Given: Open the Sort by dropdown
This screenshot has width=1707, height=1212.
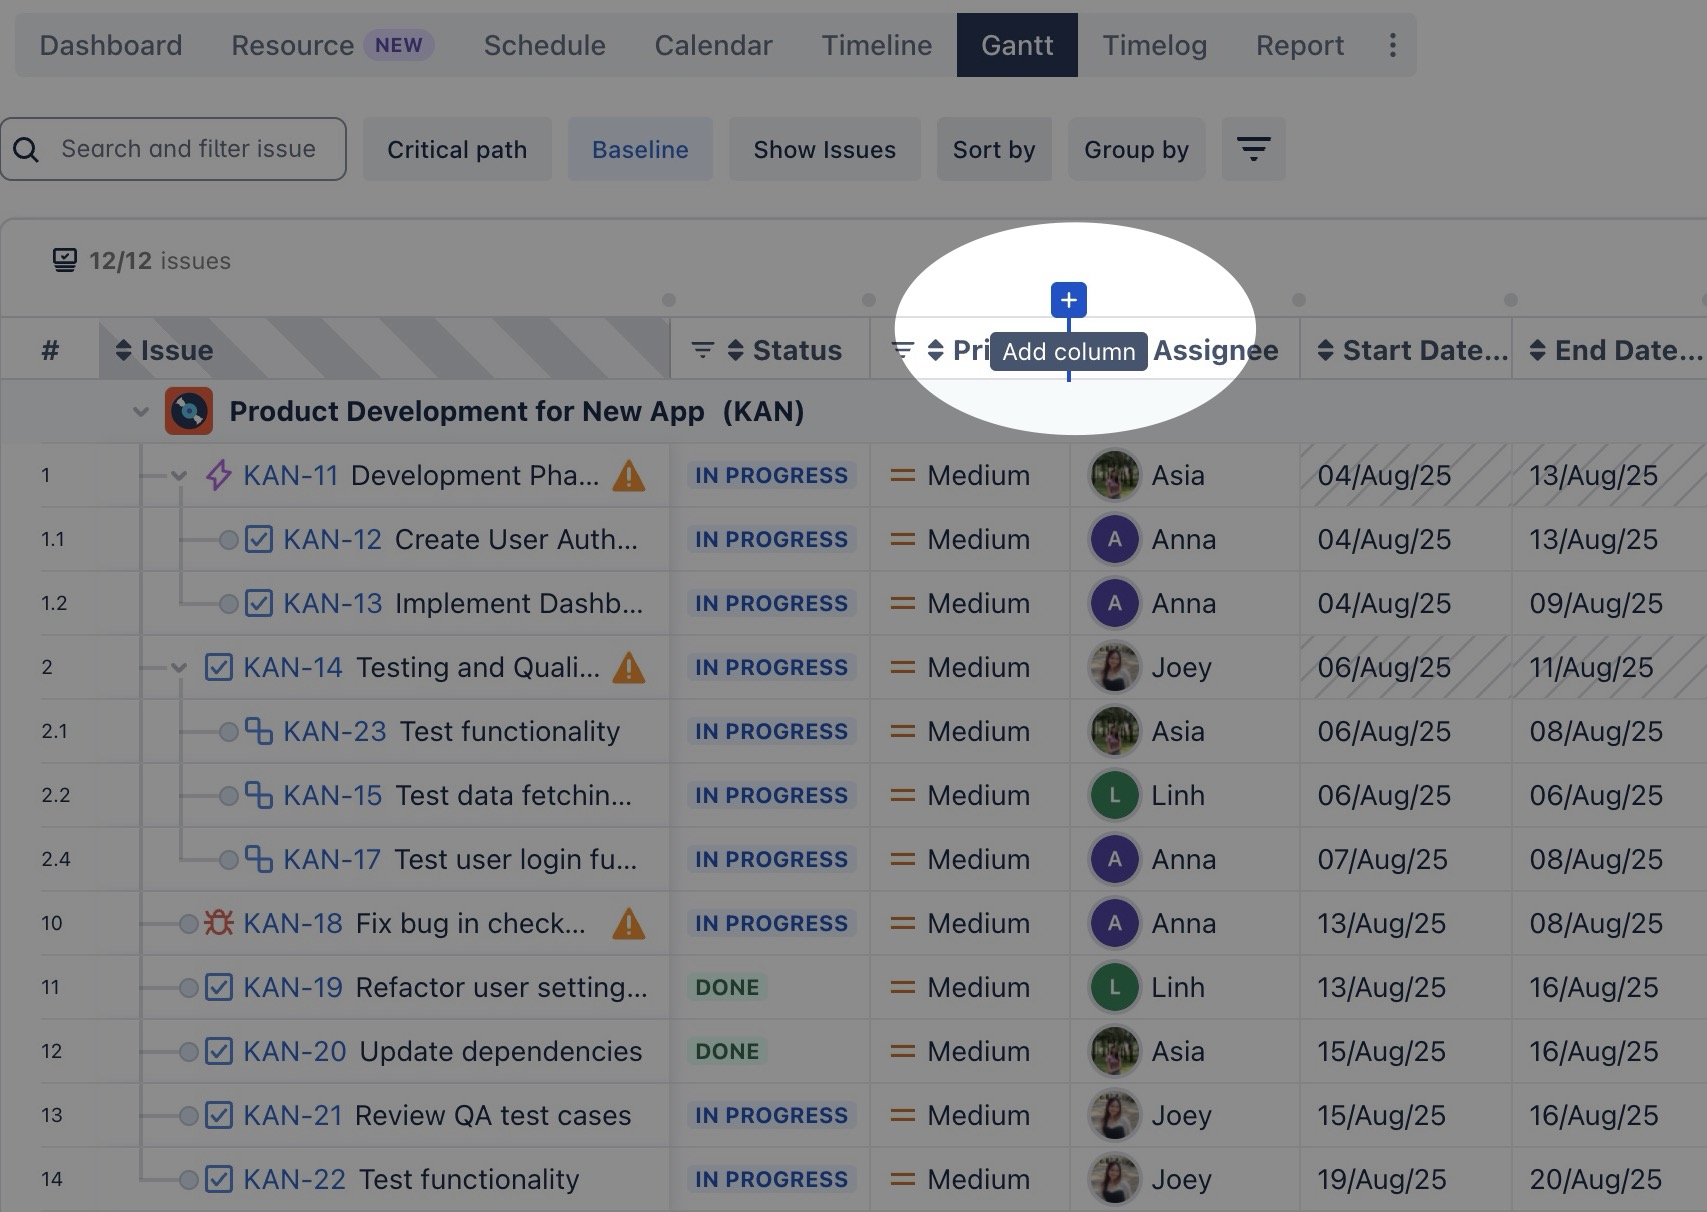Looking at the screenshot, I should [993, 150].
